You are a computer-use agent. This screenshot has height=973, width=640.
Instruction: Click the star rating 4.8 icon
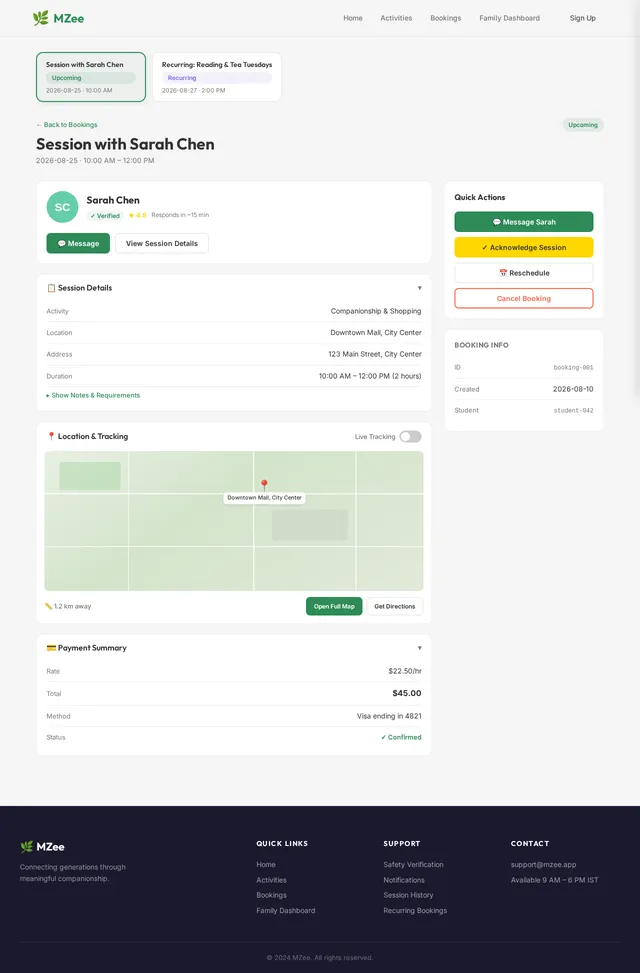coord(132,215)
